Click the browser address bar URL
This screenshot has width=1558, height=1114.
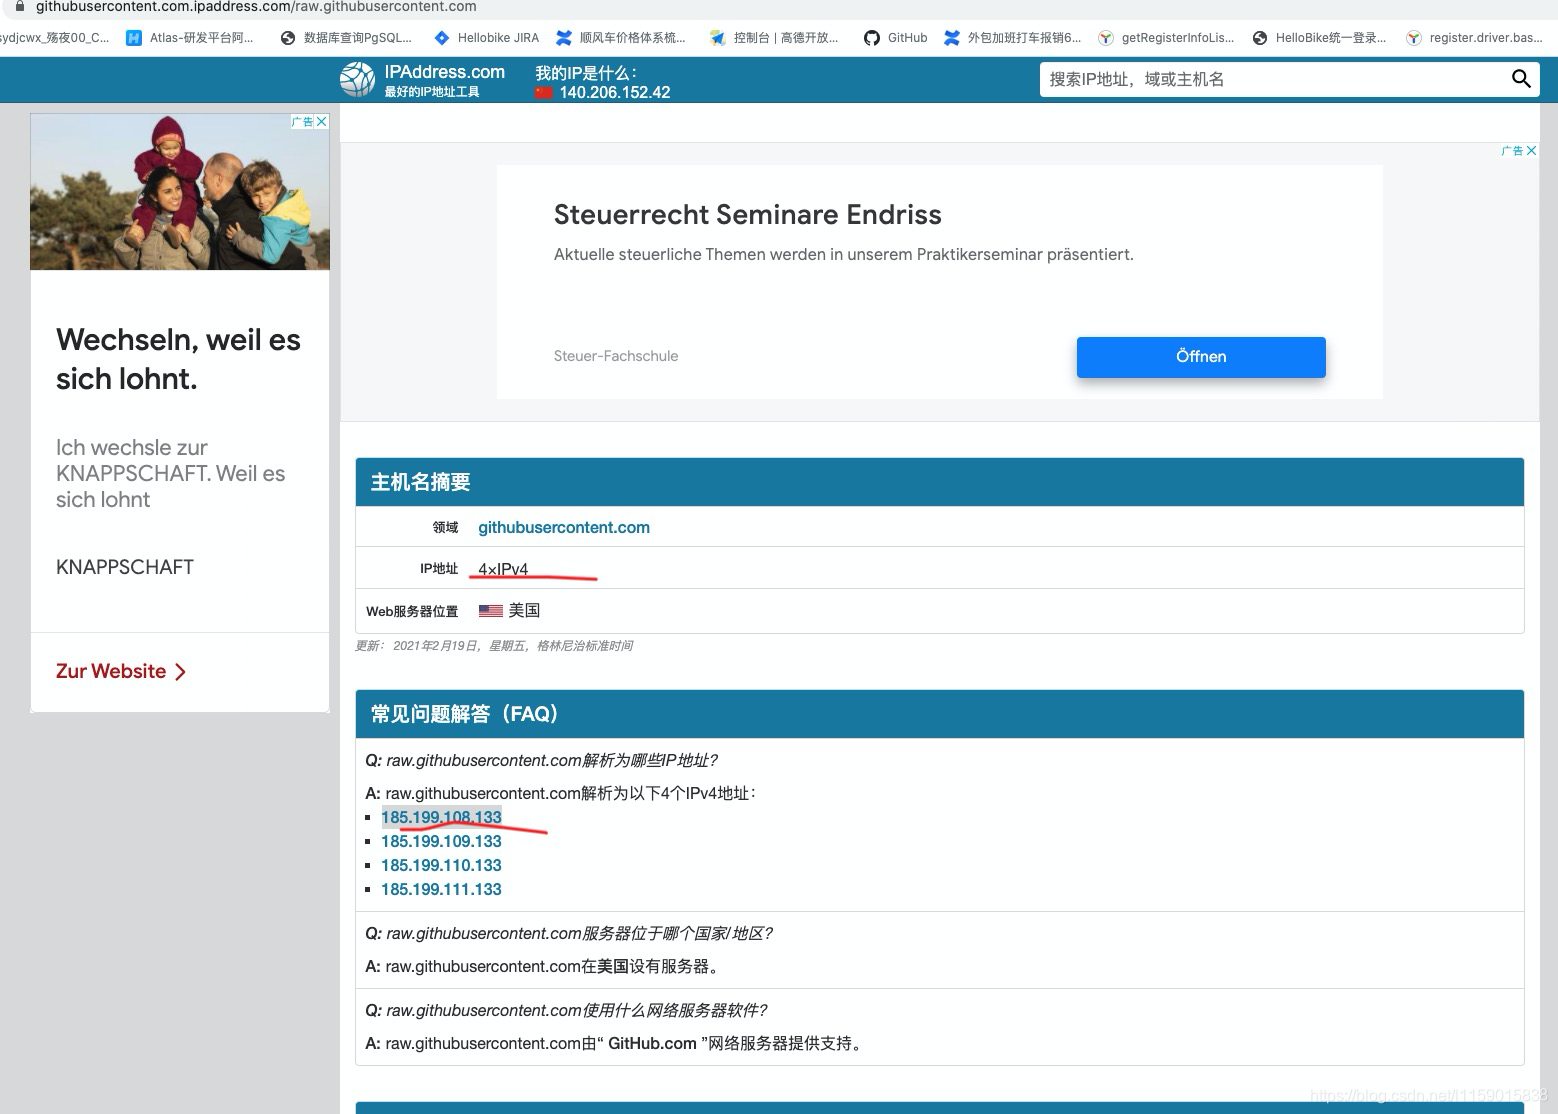coord(256,7)
